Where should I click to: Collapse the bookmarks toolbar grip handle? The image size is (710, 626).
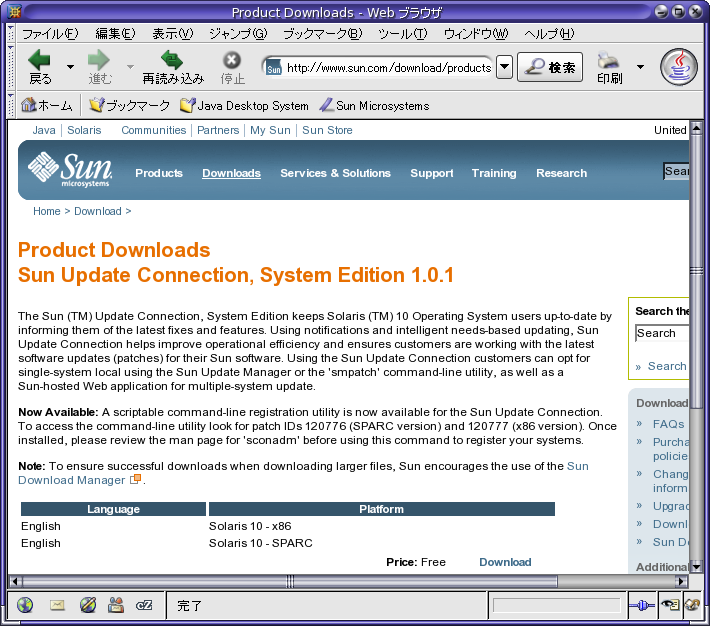coord(11,106)
